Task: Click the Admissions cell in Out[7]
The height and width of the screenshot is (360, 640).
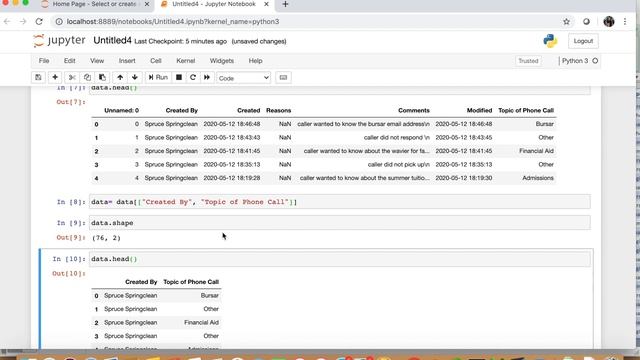Action: point(538,178)
